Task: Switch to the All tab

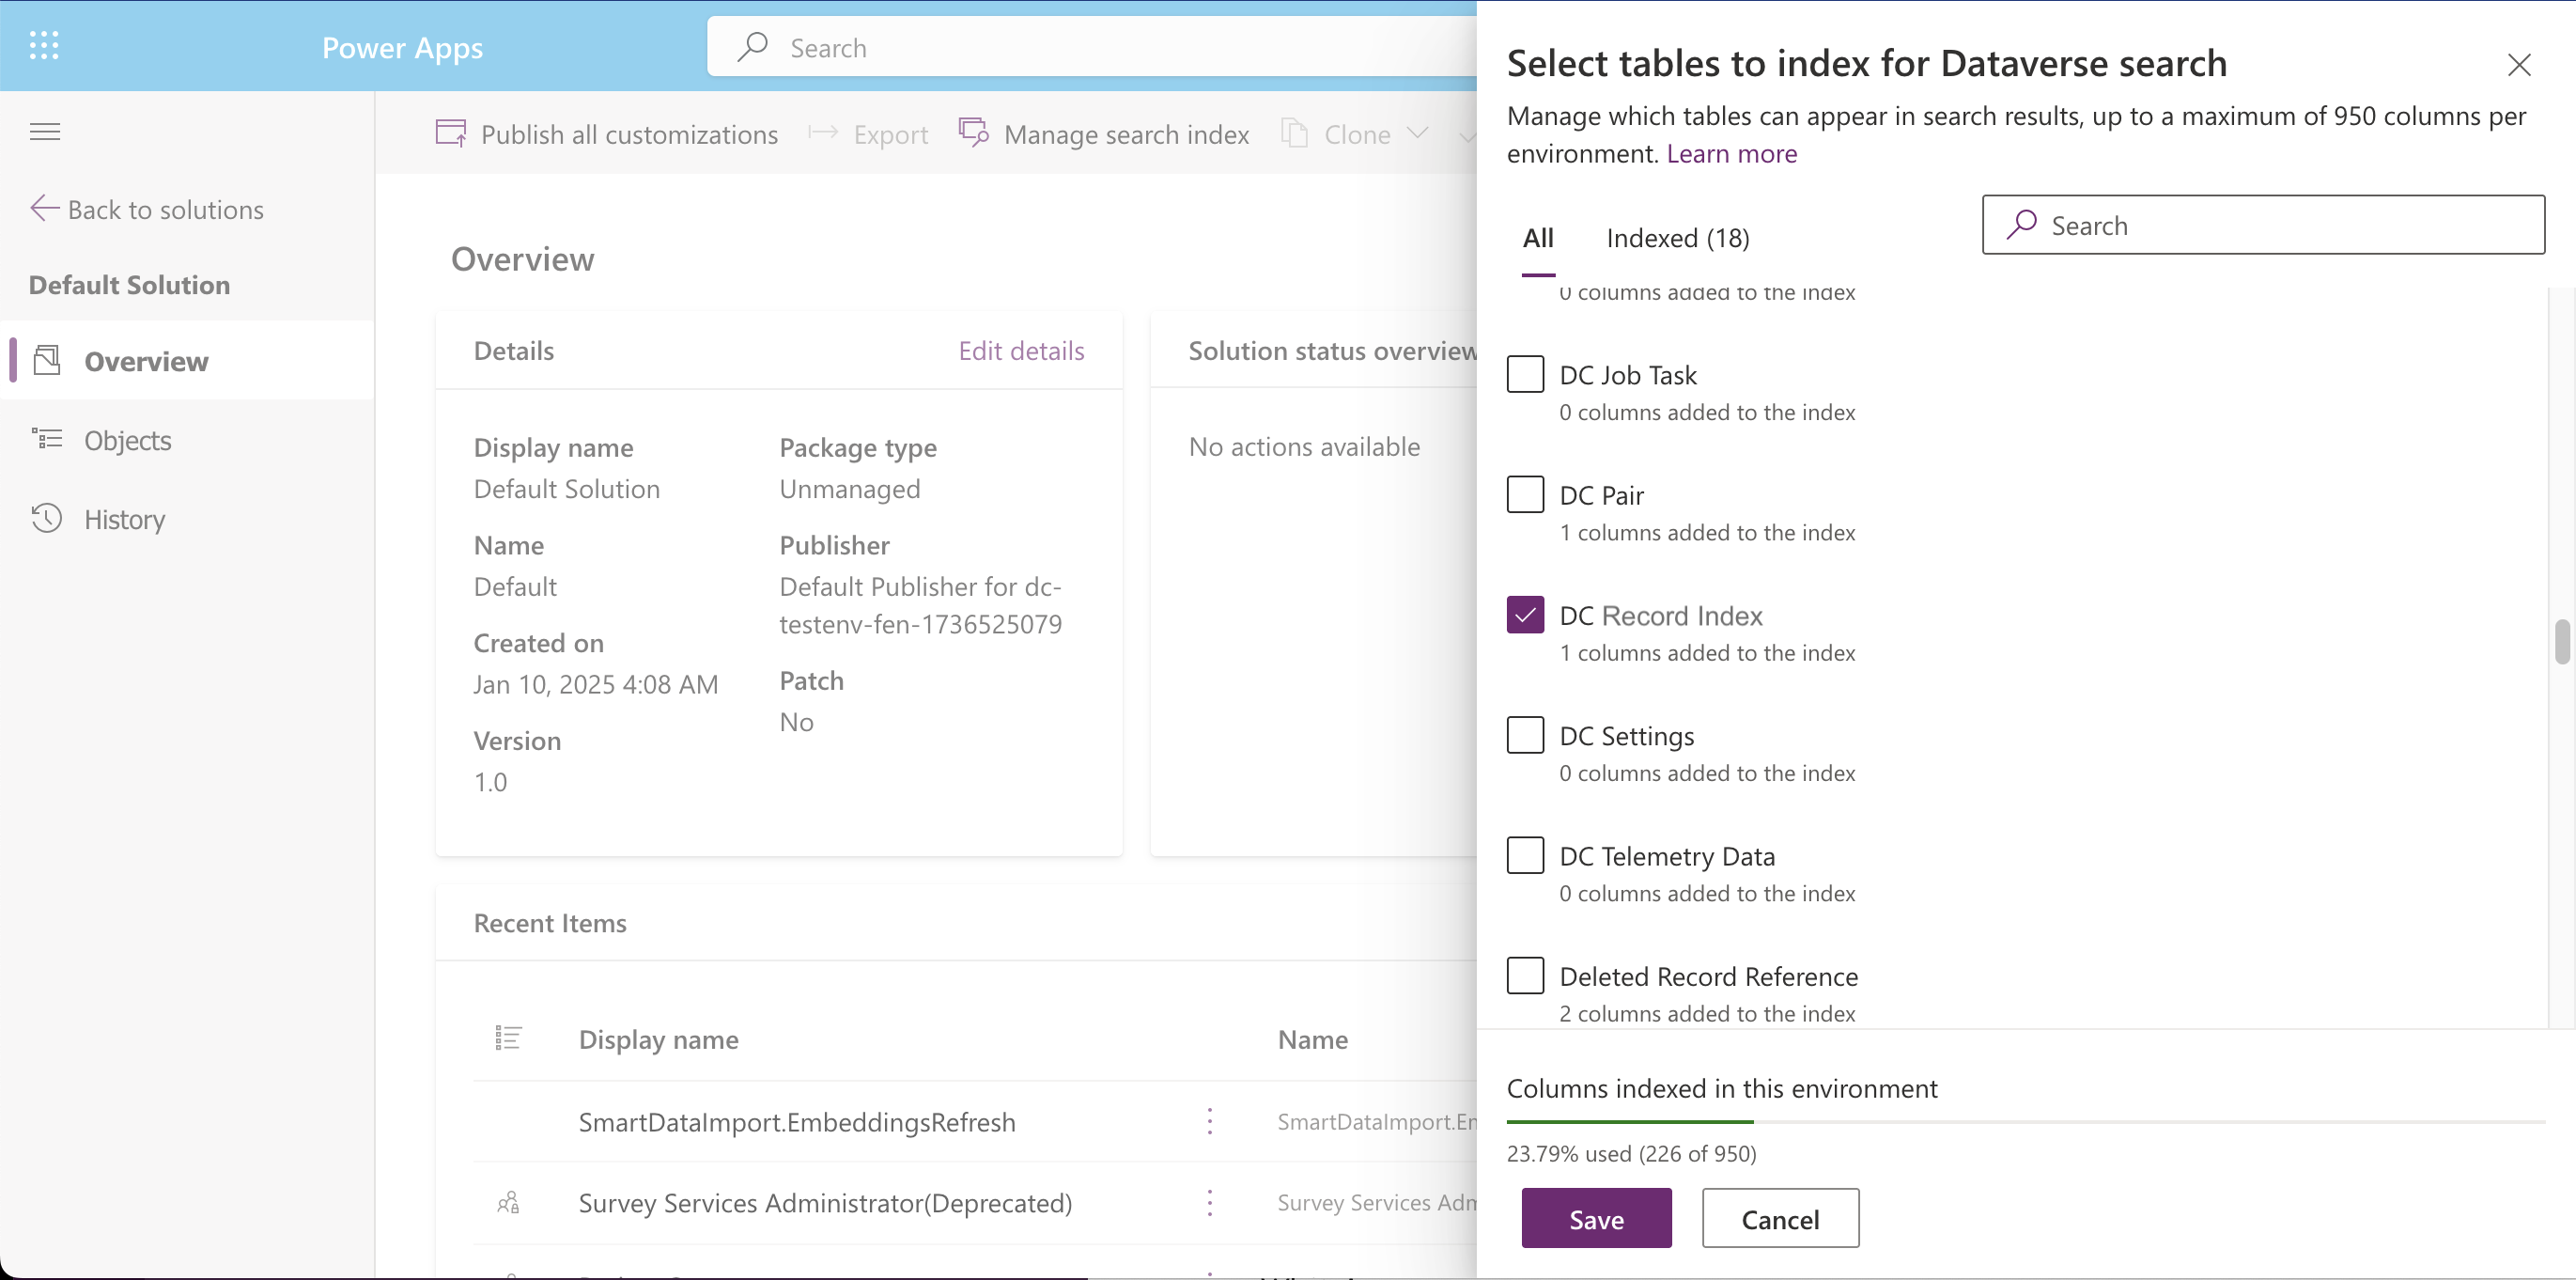Action: click(1538, 238)
